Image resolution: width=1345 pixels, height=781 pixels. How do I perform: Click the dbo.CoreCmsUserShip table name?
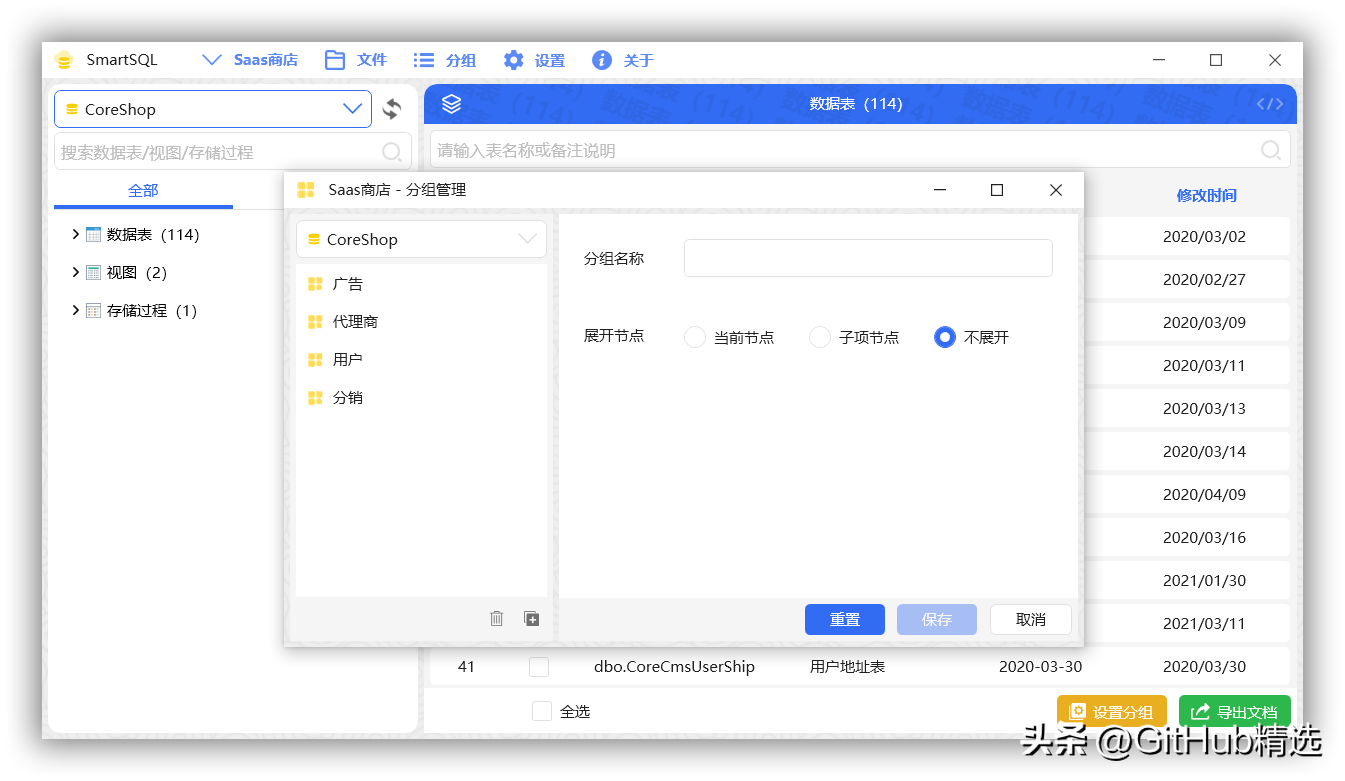pyautogui.click(x=674, y=667)
